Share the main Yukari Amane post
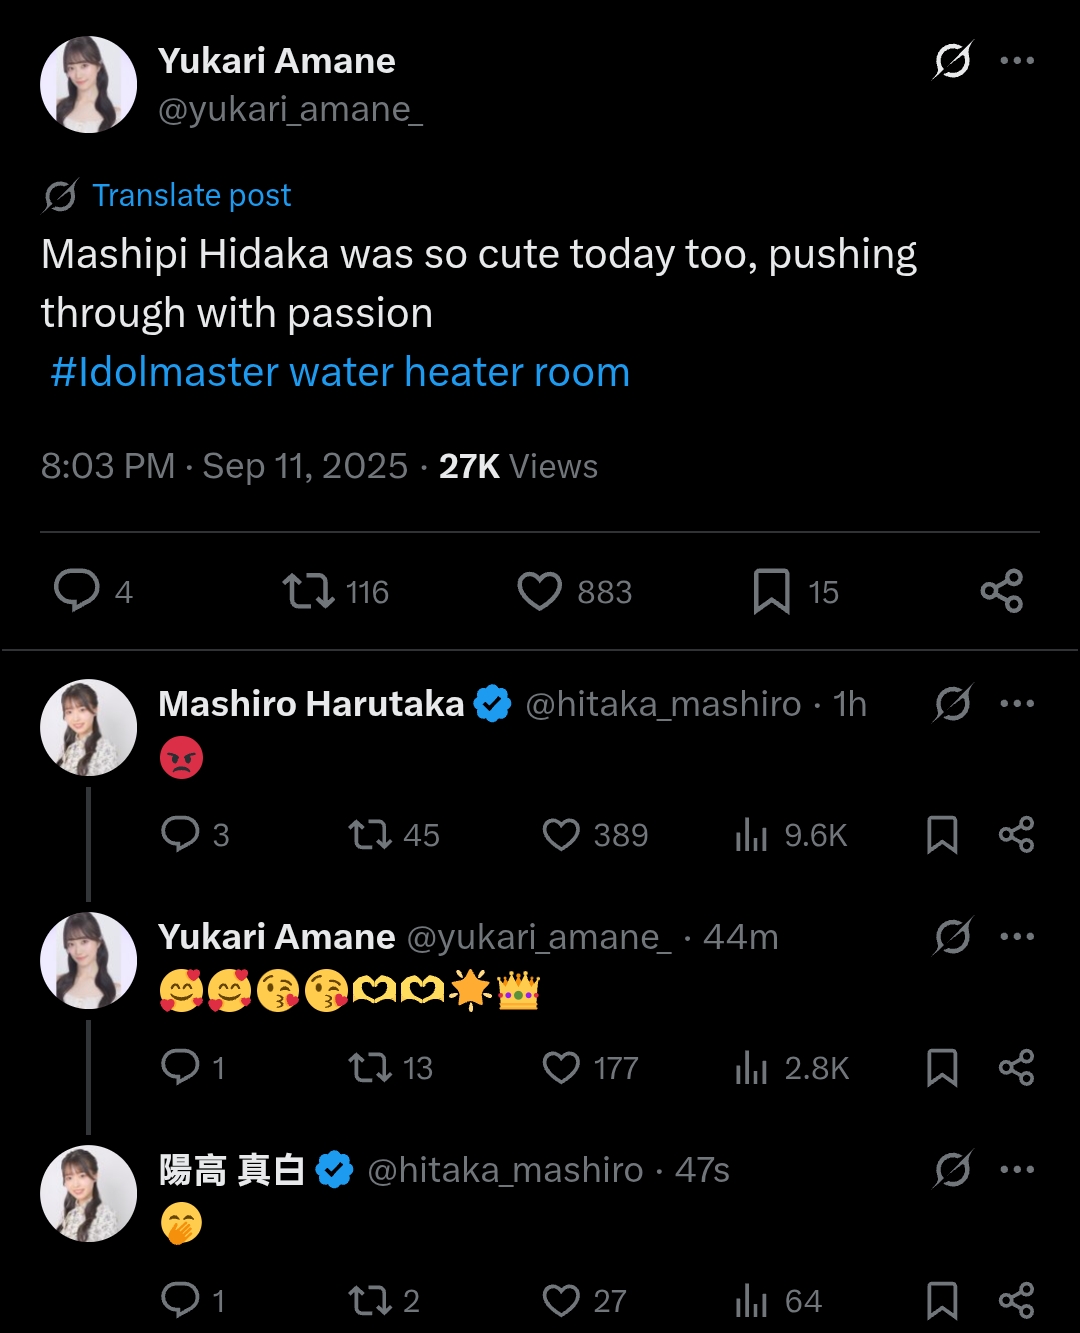 click(1001, 591)
